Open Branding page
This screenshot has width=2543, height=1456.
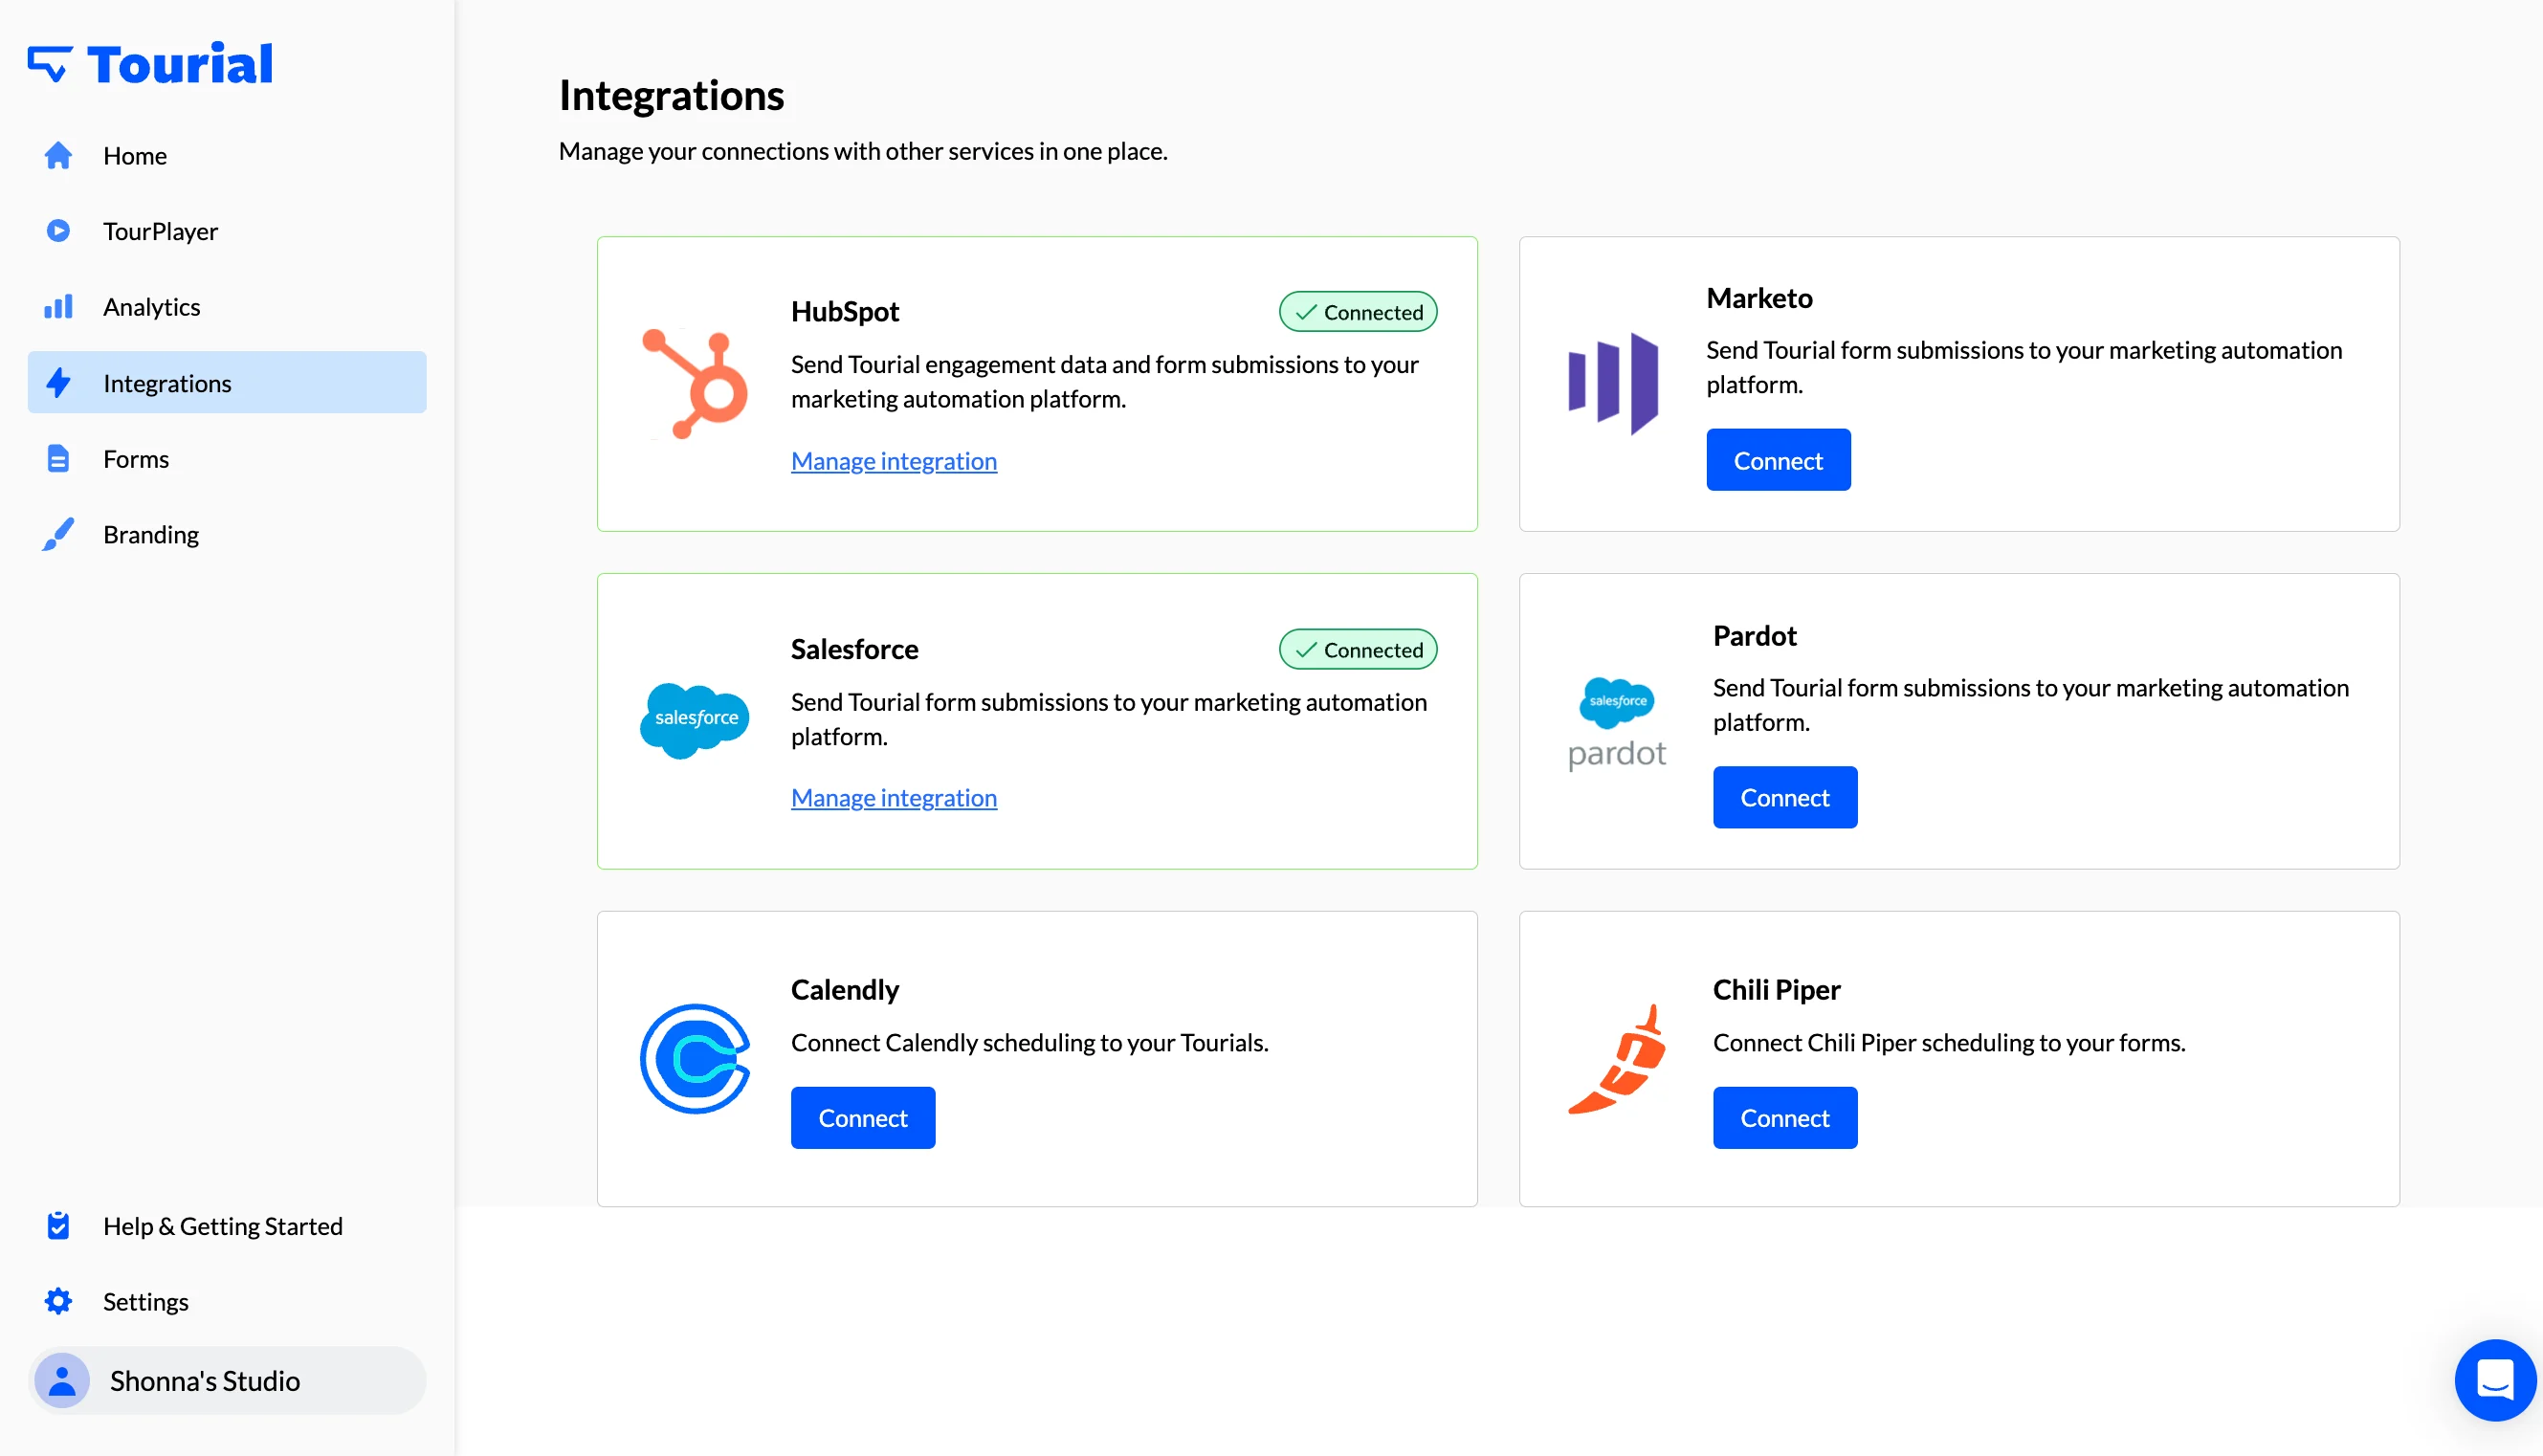(227, 534)
